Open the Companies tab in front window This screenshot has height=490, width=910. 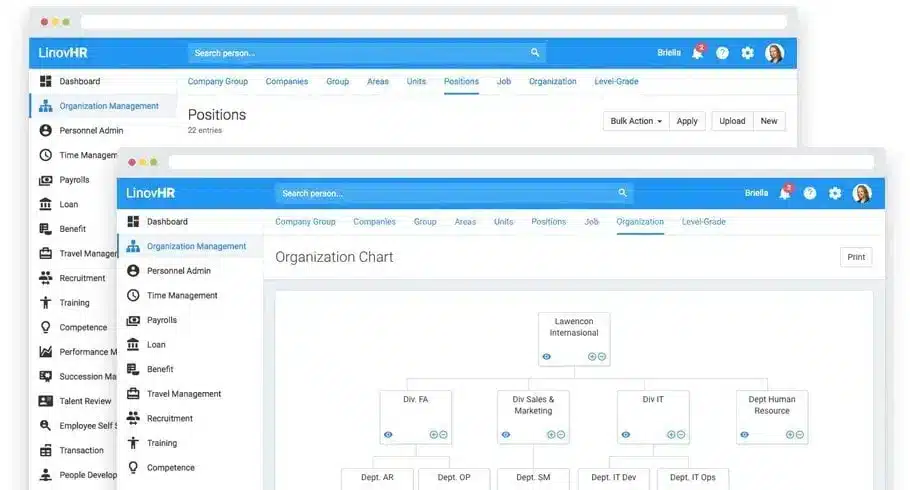[374, 222]
